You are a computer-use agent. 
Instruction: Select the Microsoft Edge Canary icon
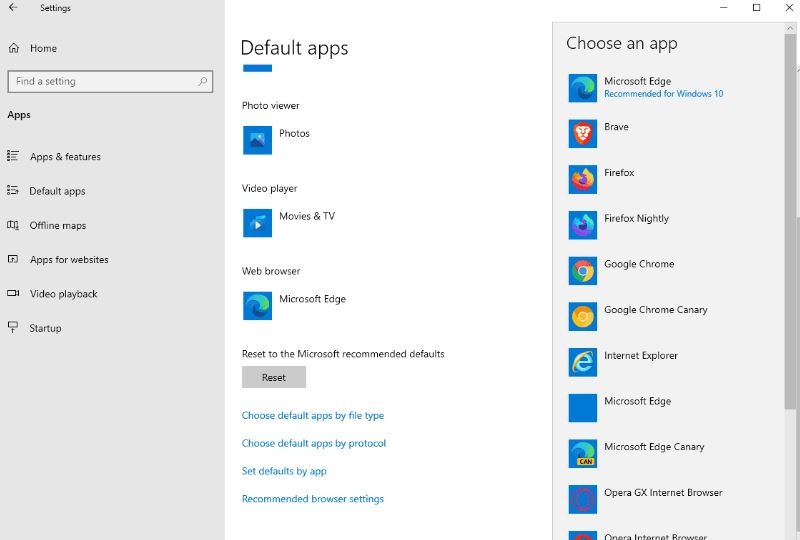[583, 453]
